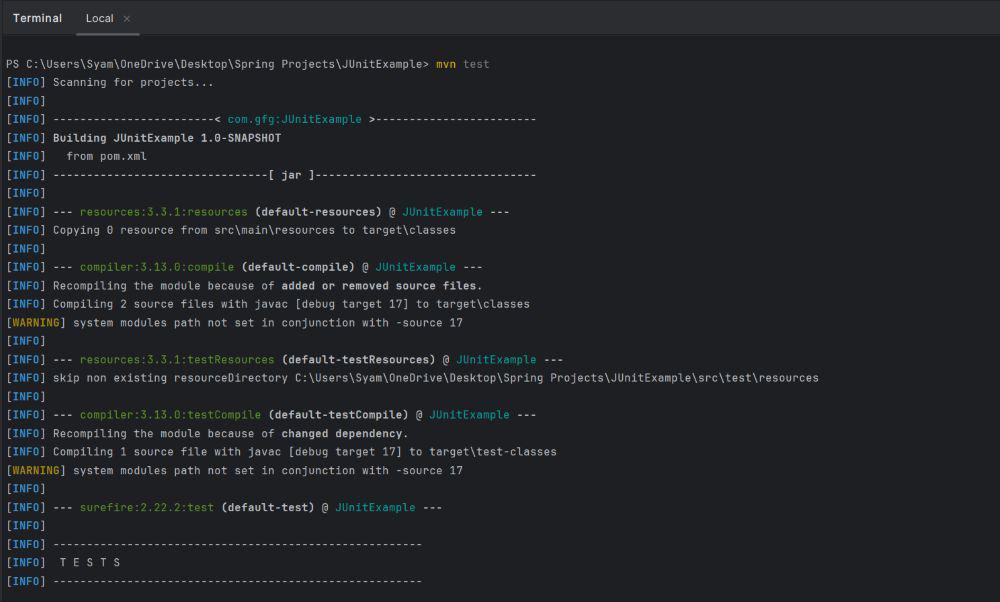Click 'Scanning for projects...' output line
This screenshot has height=602, width=1000.
pos(133,82)
